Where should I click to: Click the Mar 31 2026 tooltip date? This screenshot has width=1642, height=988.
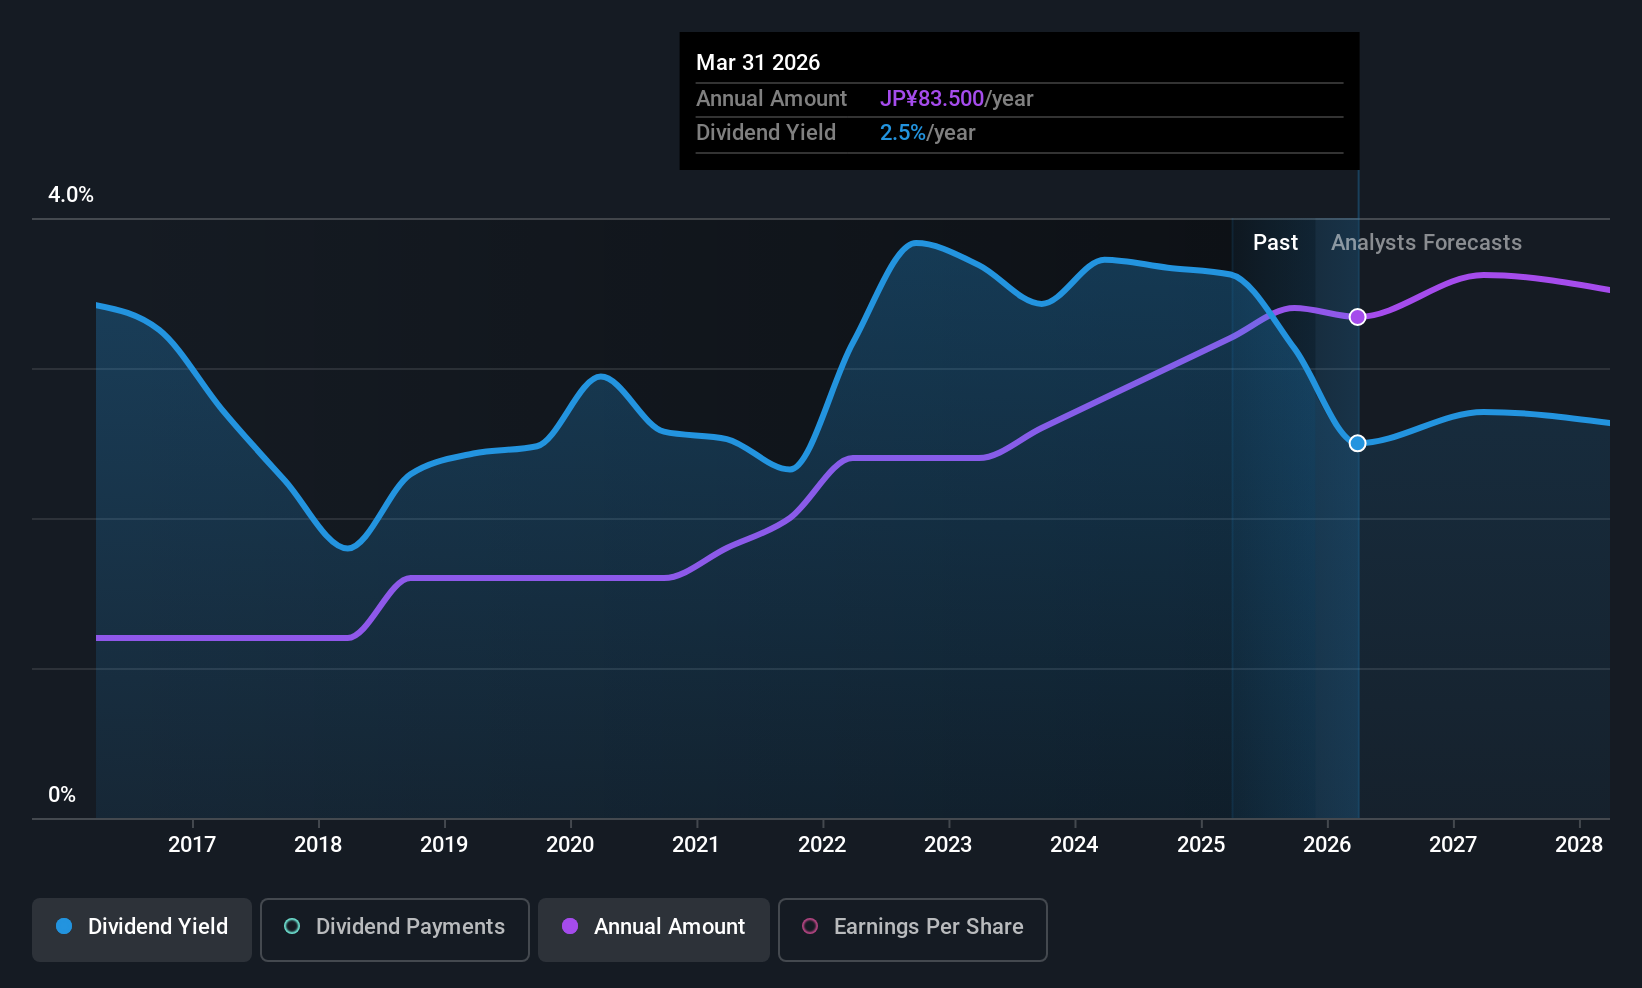click(758, 63)
